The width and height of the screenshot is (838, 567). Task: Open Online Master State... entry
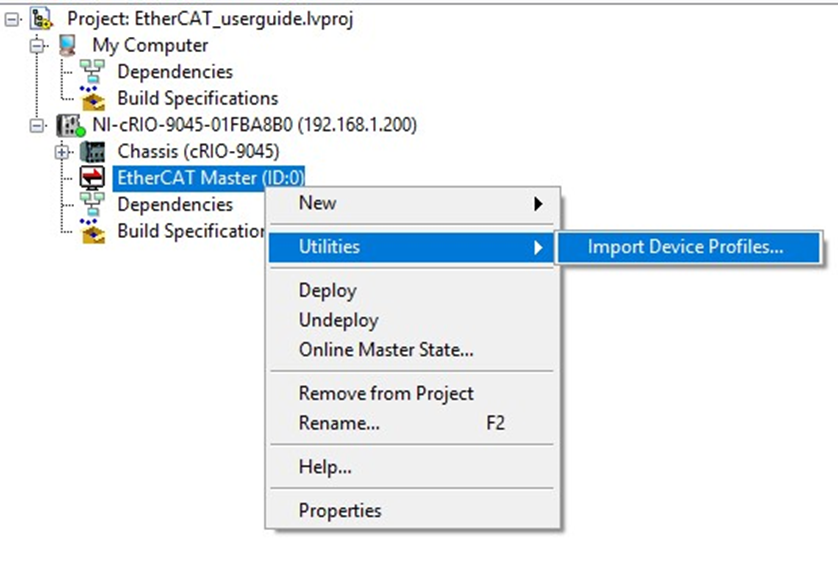pyautogui.click(x=386, y=349)
